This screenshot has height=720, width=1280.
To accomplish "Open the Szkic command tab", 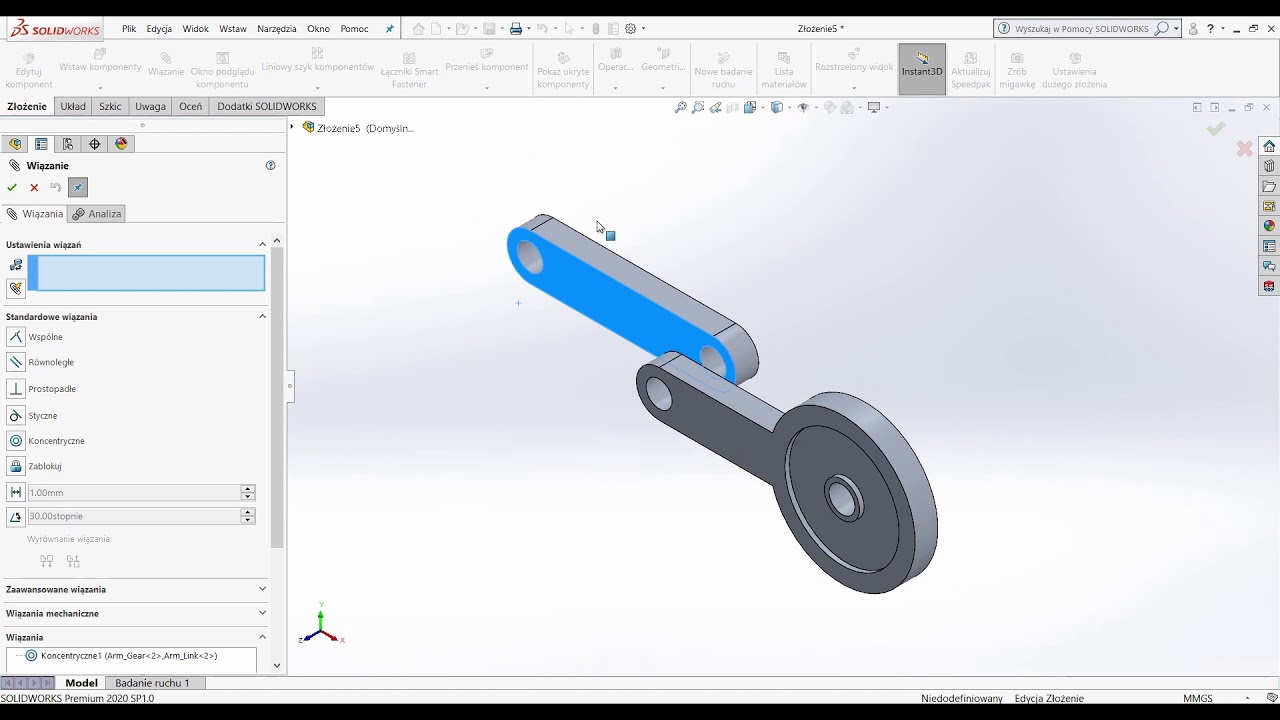I will tap(110, 106).
